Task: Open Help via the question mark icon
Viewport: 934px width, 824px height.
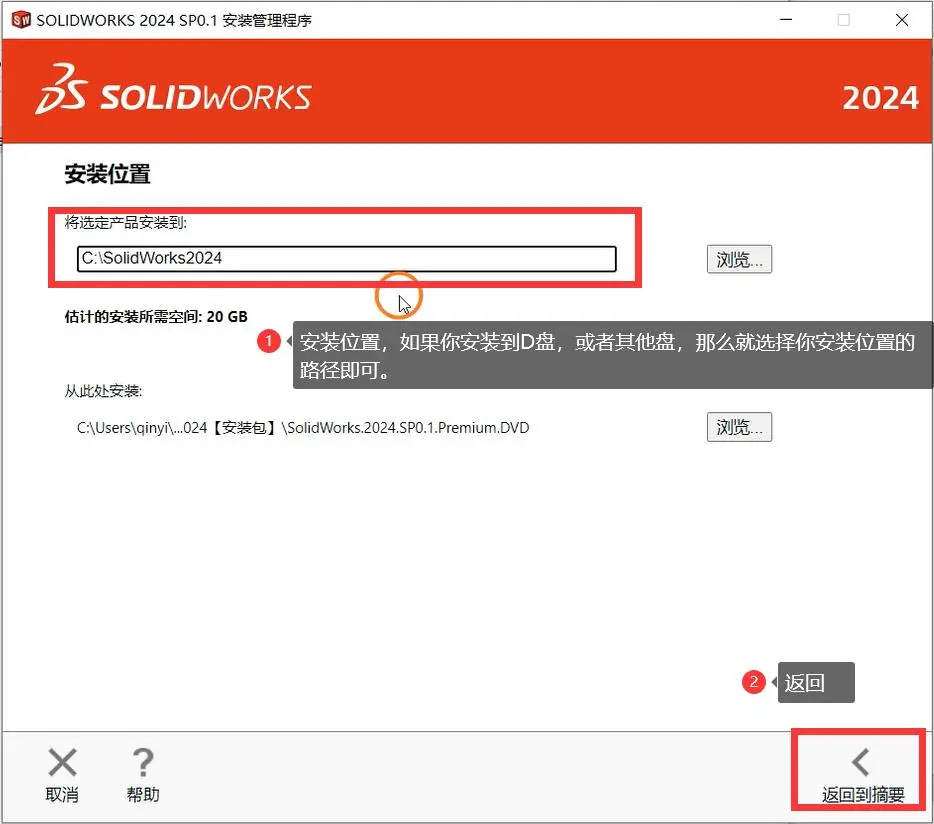Action: click(x=143, y=762)
